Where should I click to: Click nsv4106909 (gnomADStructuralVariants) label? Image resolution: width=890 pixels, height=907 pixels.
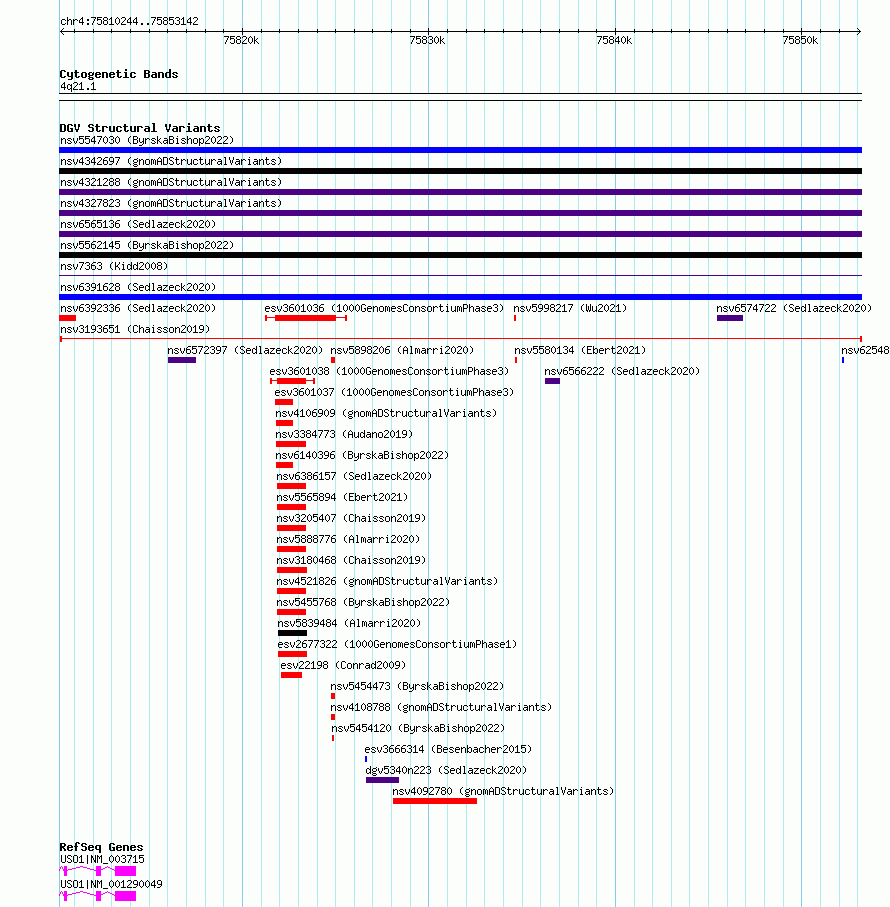coord(386,413)
